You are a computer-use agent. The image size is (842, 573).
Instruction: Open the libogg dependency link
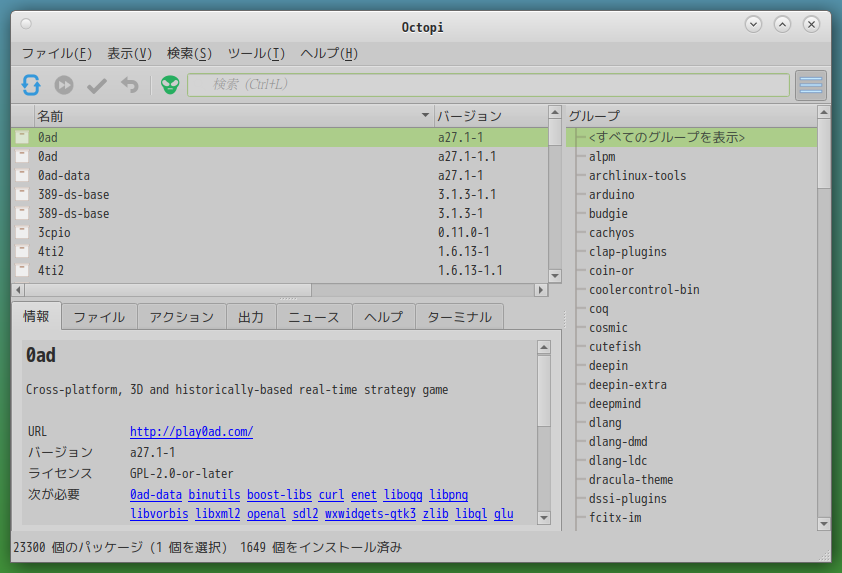[403, 495]
